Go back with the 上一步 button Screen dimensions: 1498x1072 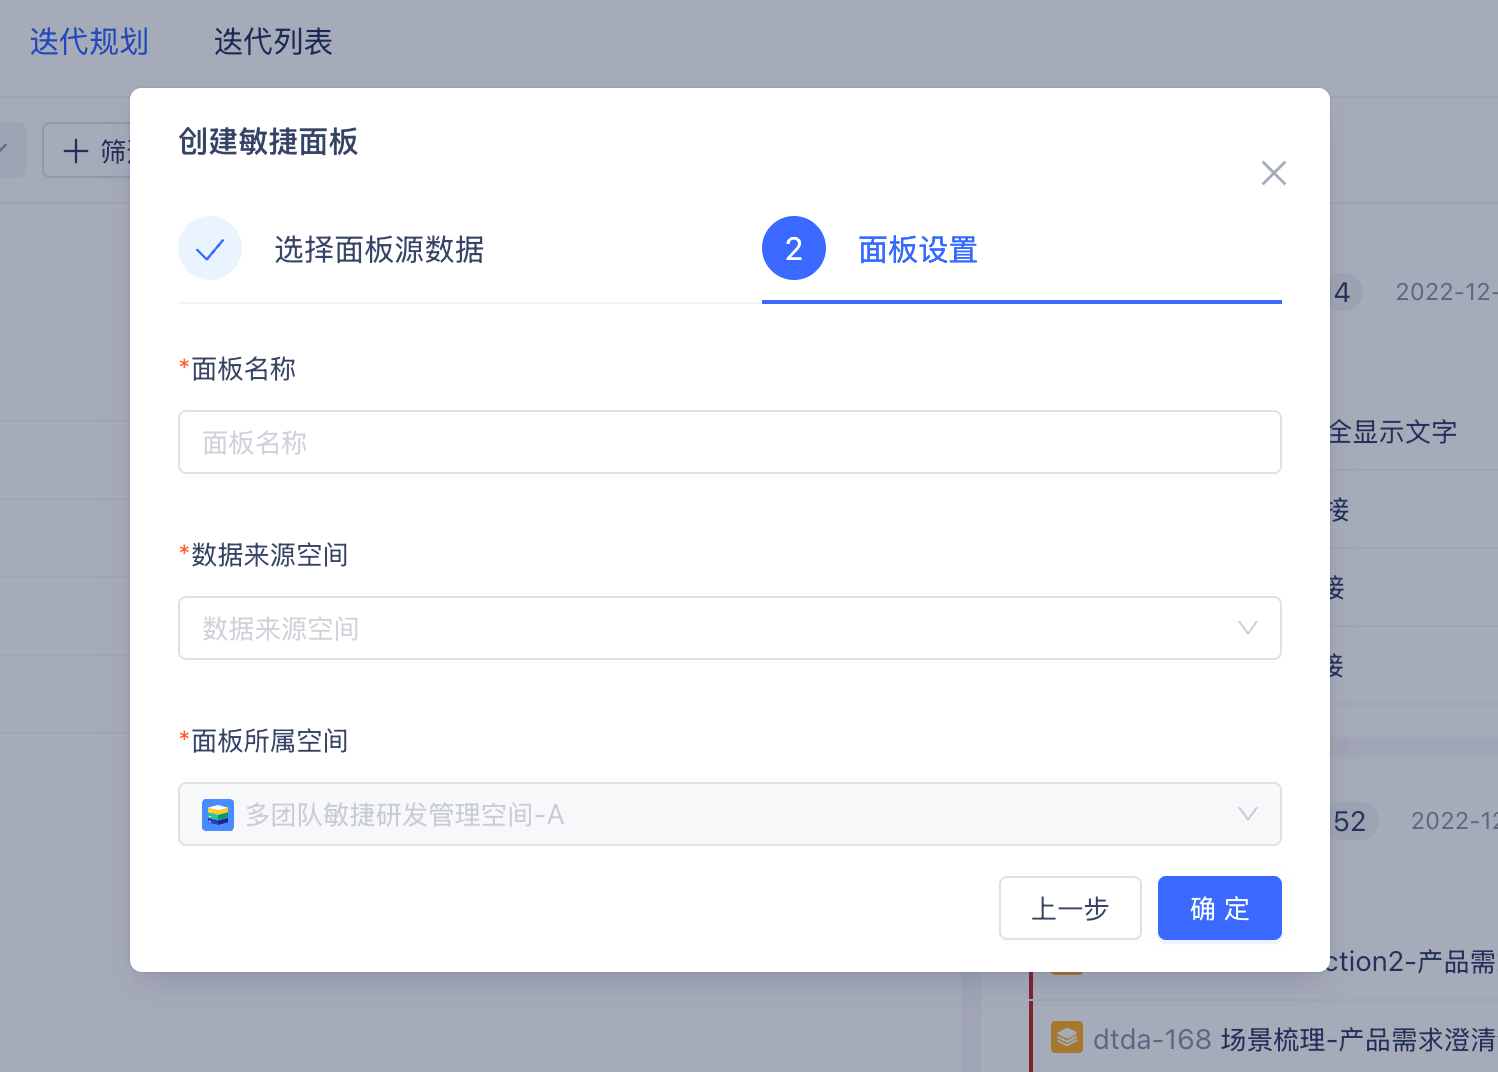(1070, 908)
